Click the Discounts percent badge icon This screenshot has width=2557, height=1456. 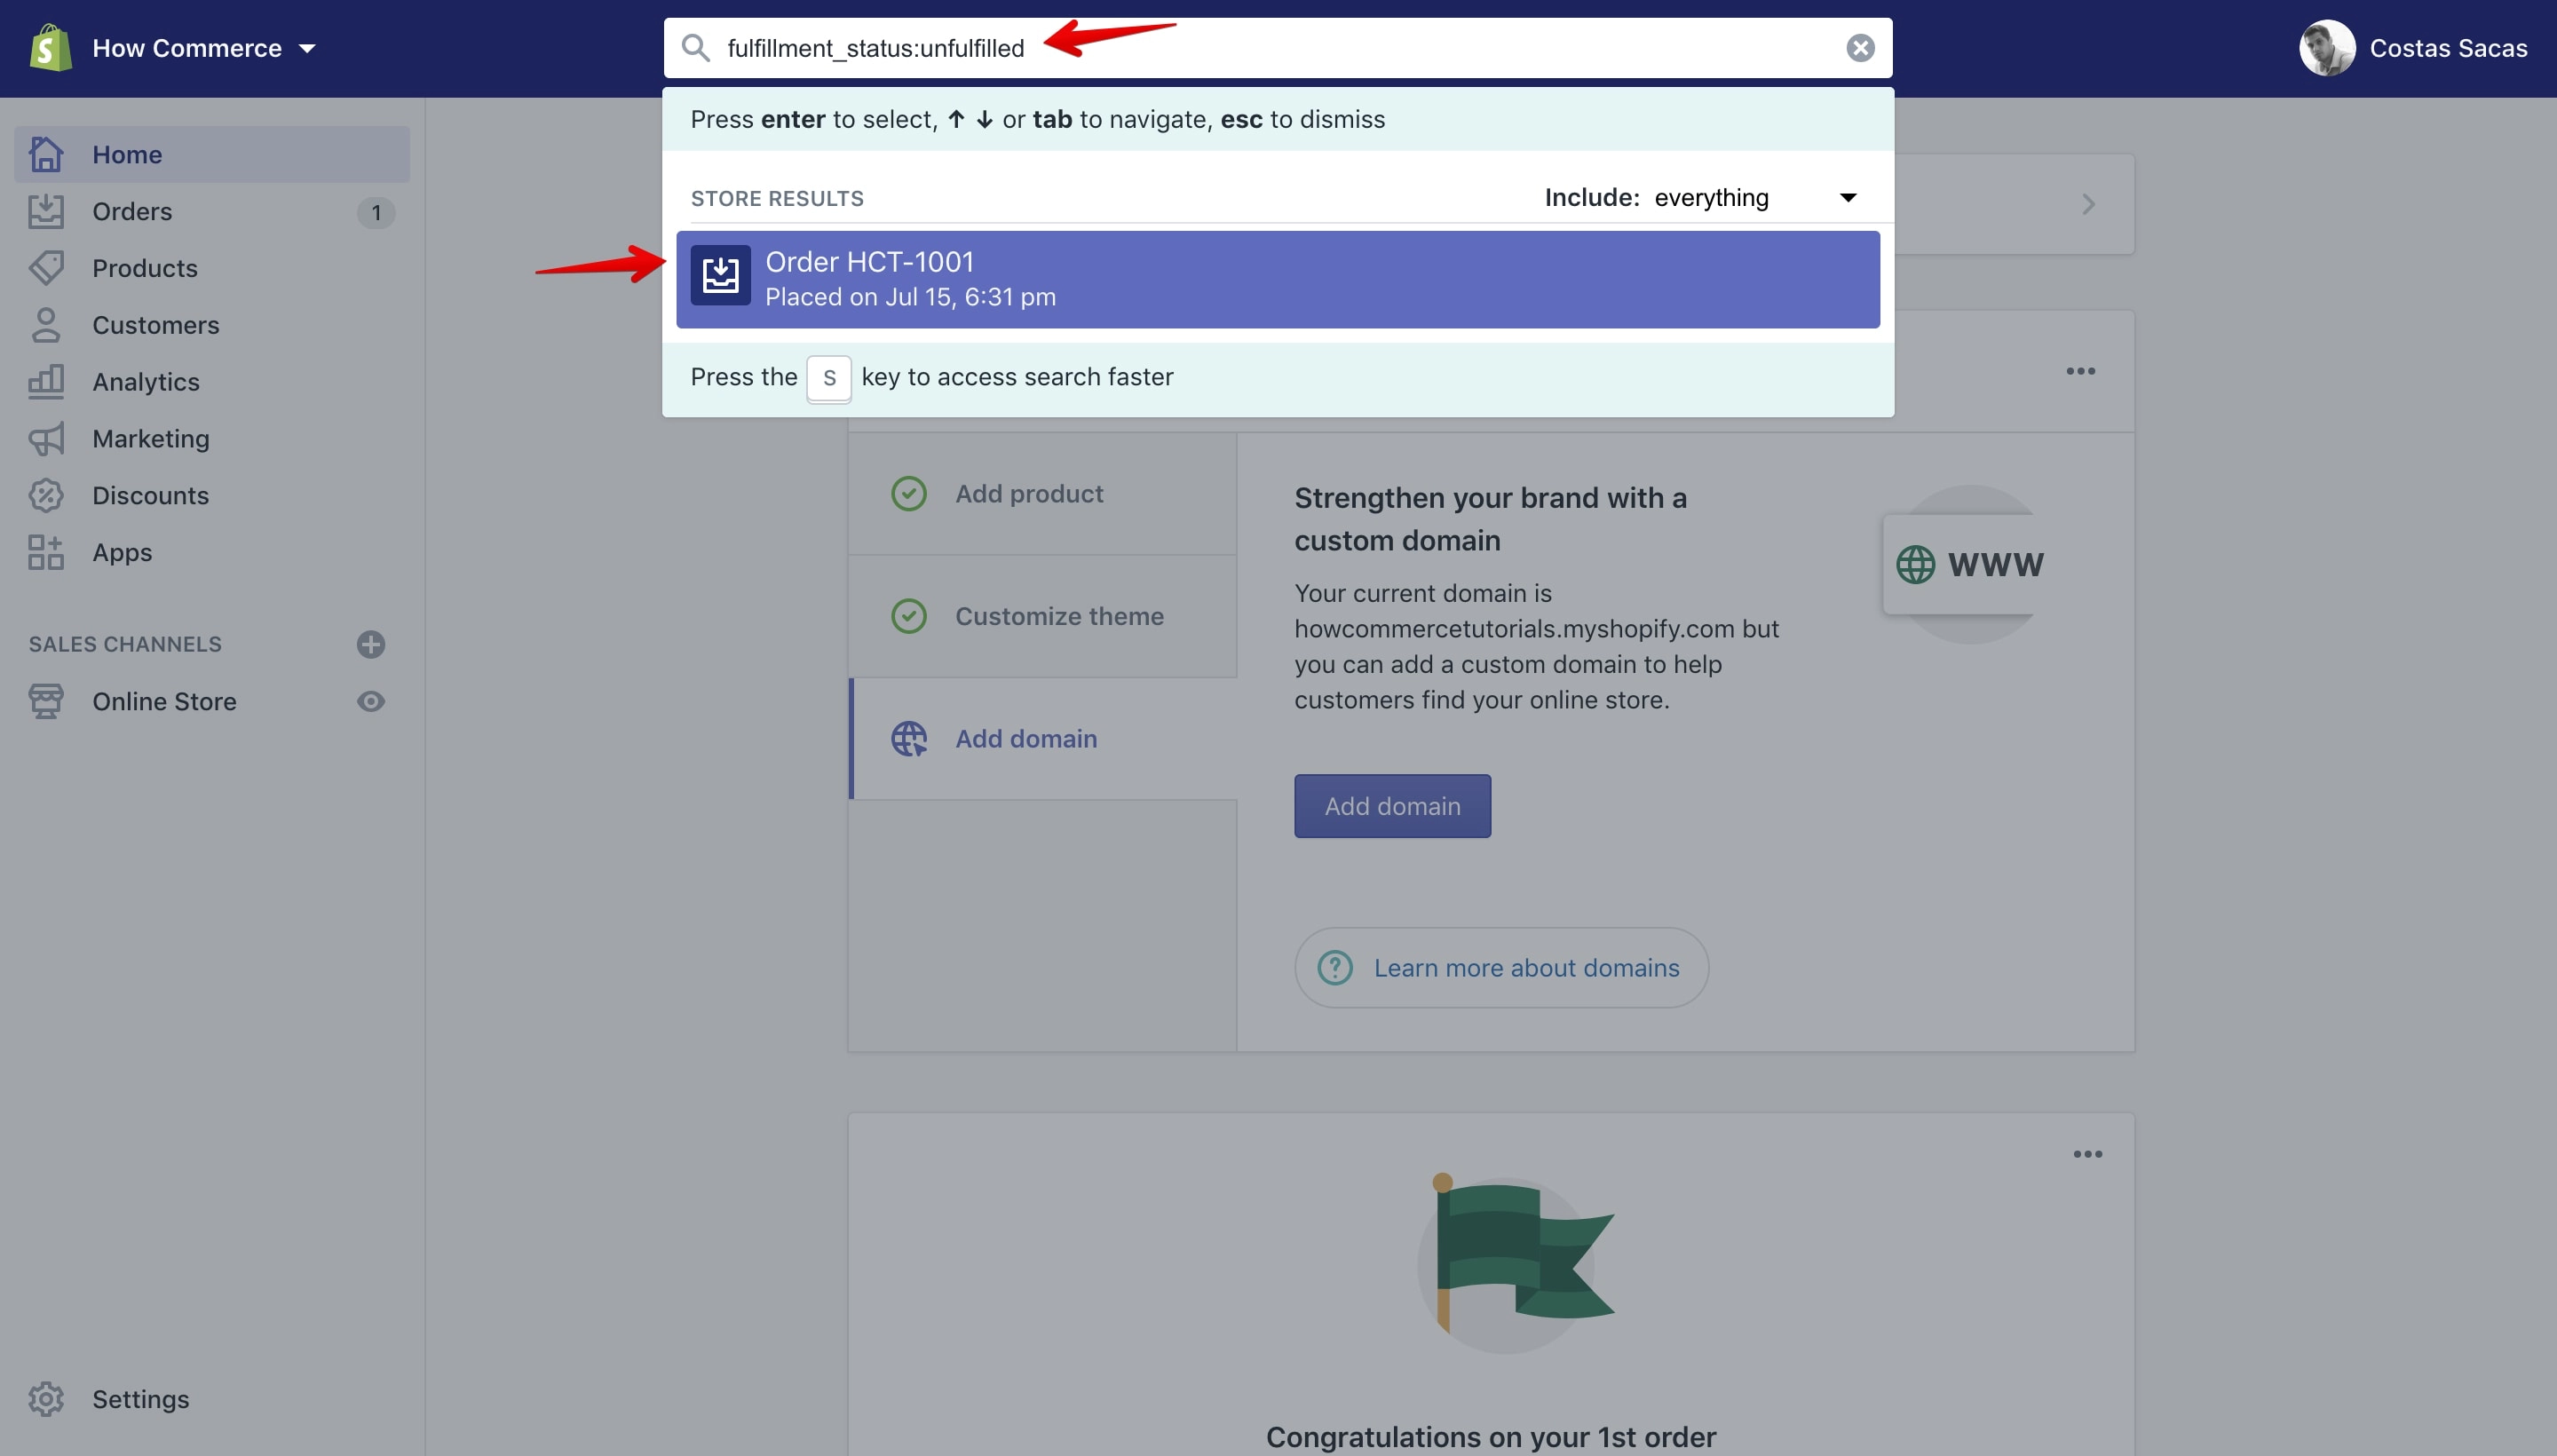[46, 496]
